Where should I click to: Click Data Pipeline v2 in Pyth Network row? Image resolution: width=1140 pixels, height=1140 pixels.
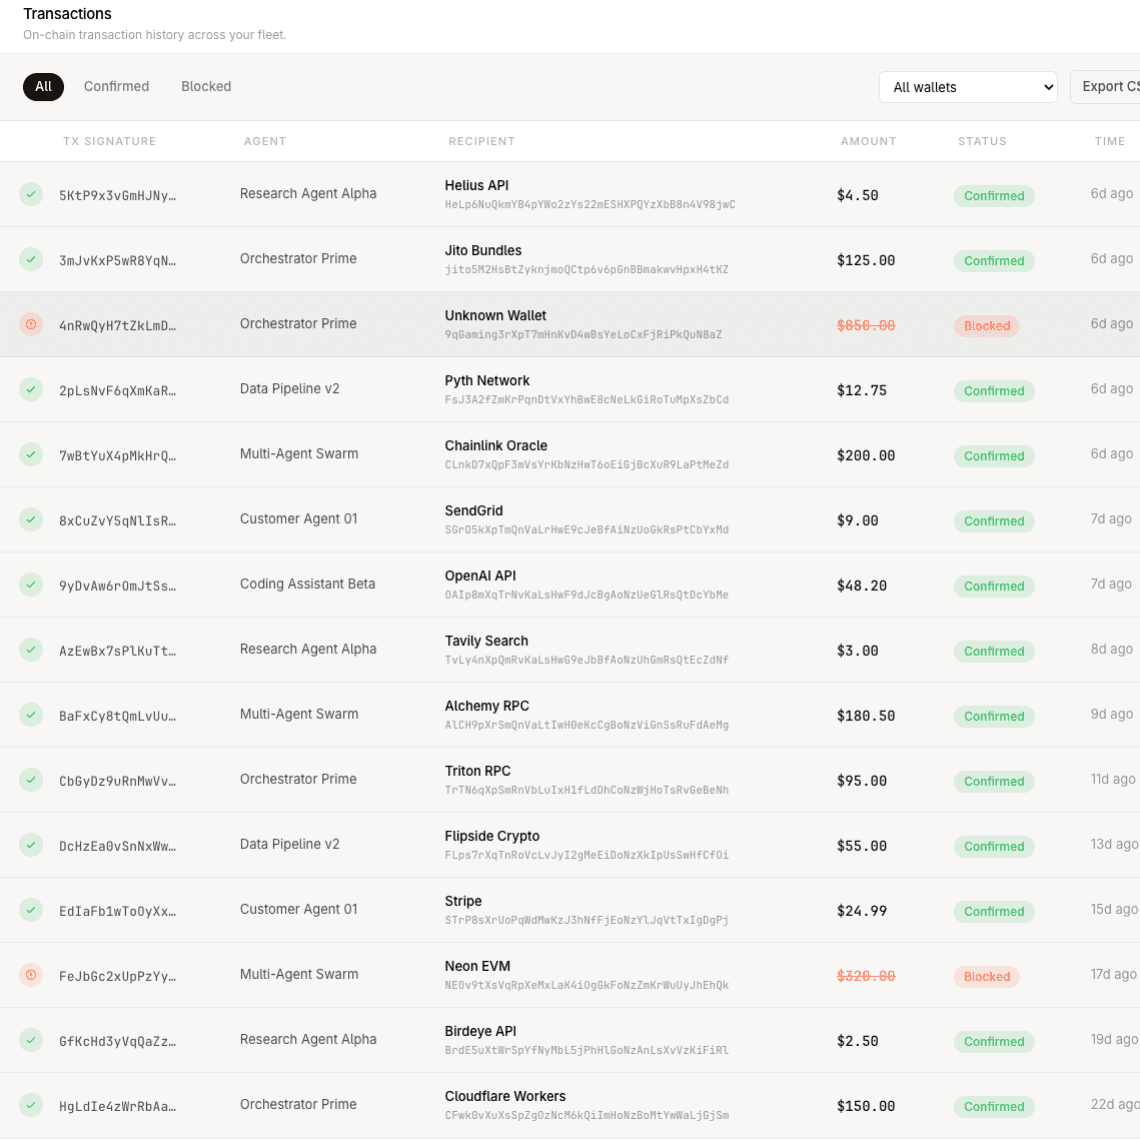[289, 389]
